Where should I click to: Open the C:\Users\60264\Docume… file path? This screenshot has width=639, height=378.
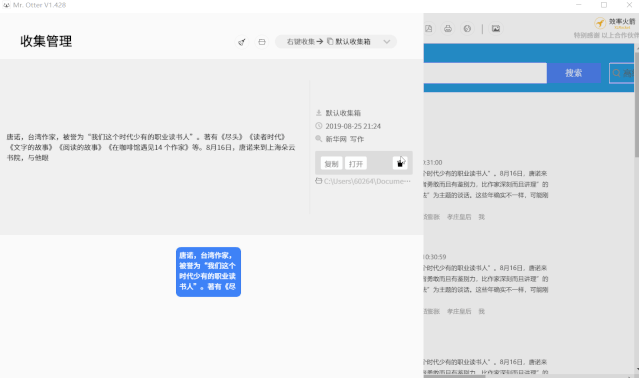pyautogui.click(x=367, y=181)
